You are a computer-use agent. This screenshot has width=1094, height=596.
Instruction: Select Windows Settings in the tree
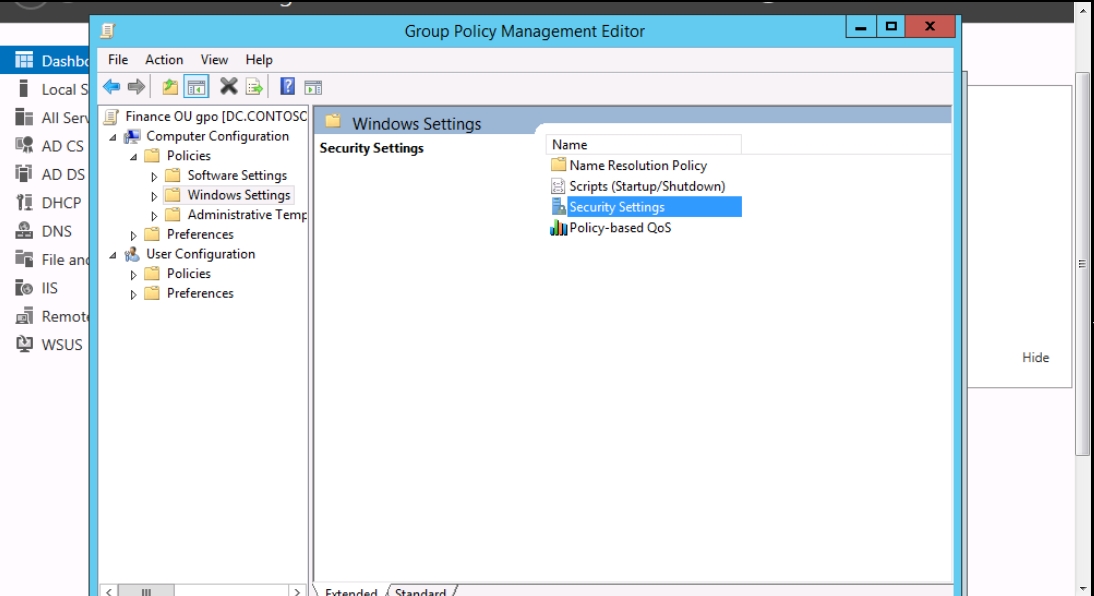(239, 195)
